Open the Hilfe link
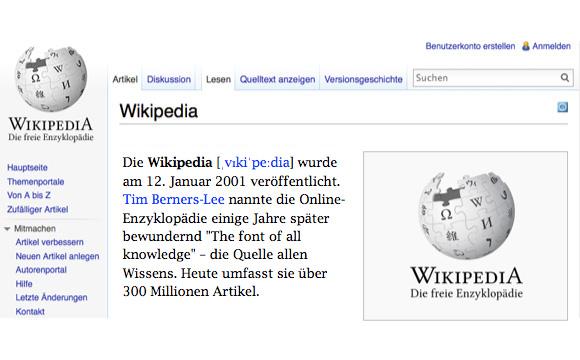The image size is (580, 360). click(24, 284)
